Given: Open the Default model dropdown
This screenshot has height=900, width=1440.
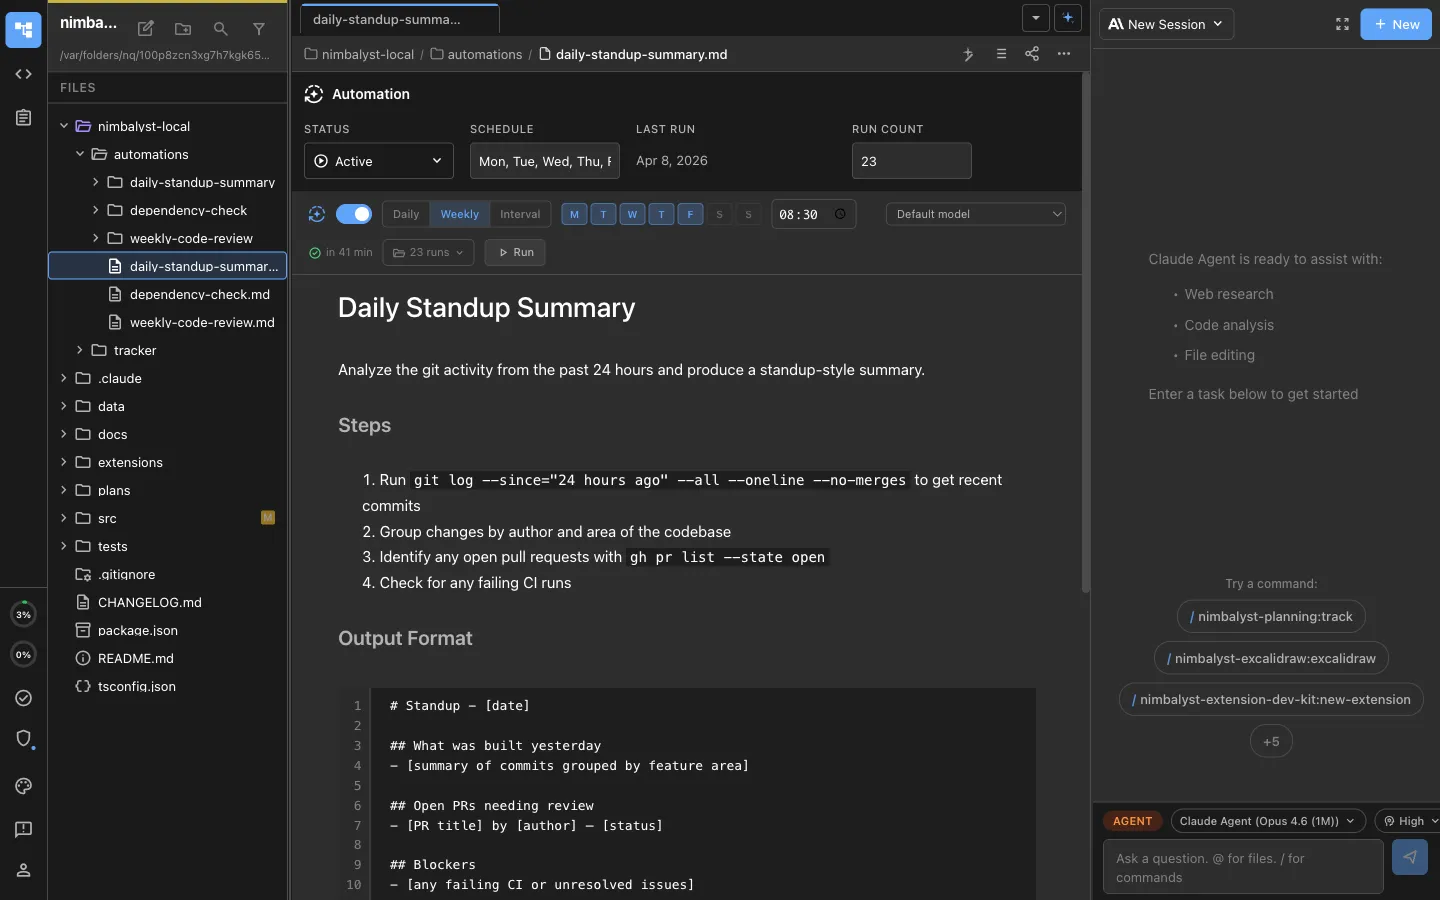Looking at the screenshot, I should [x=976, y=214].
